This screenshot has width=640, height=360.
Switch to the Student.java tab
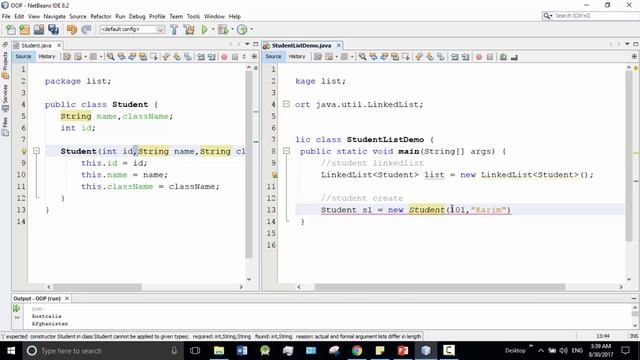[x=36, y=45]
